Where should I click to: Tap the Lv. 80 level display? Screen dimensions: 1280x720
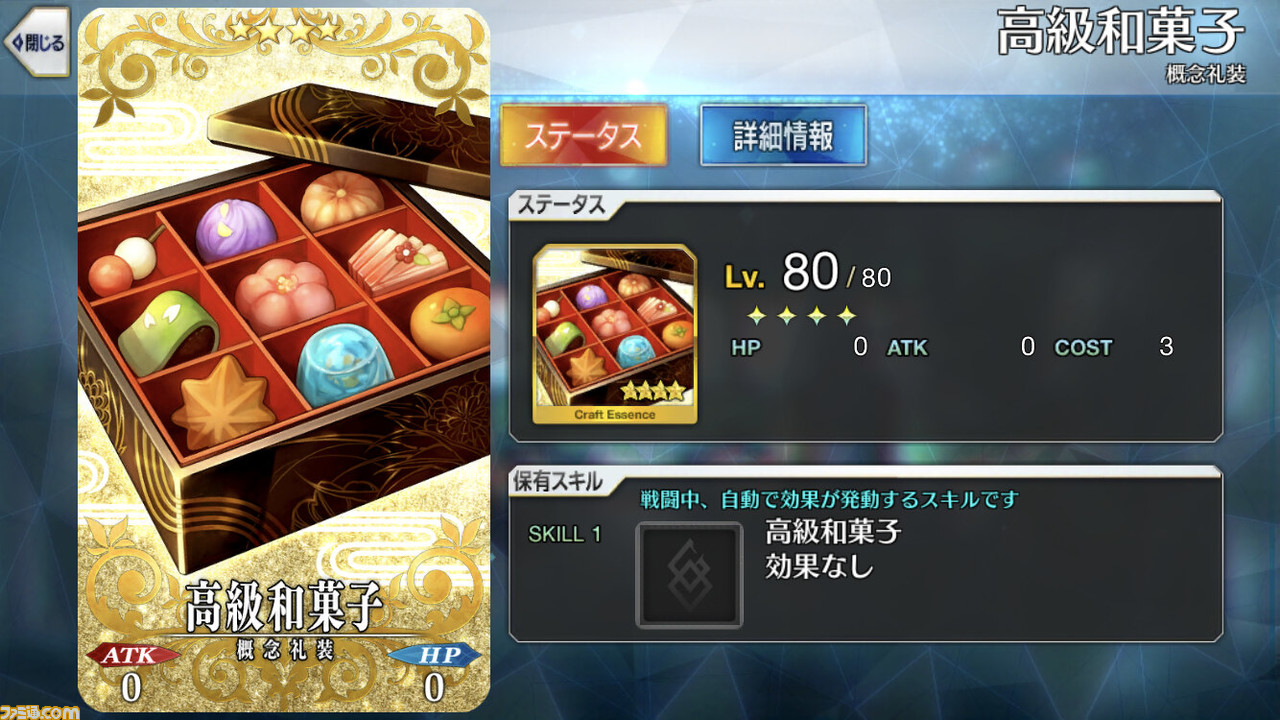tap(807, 272)
